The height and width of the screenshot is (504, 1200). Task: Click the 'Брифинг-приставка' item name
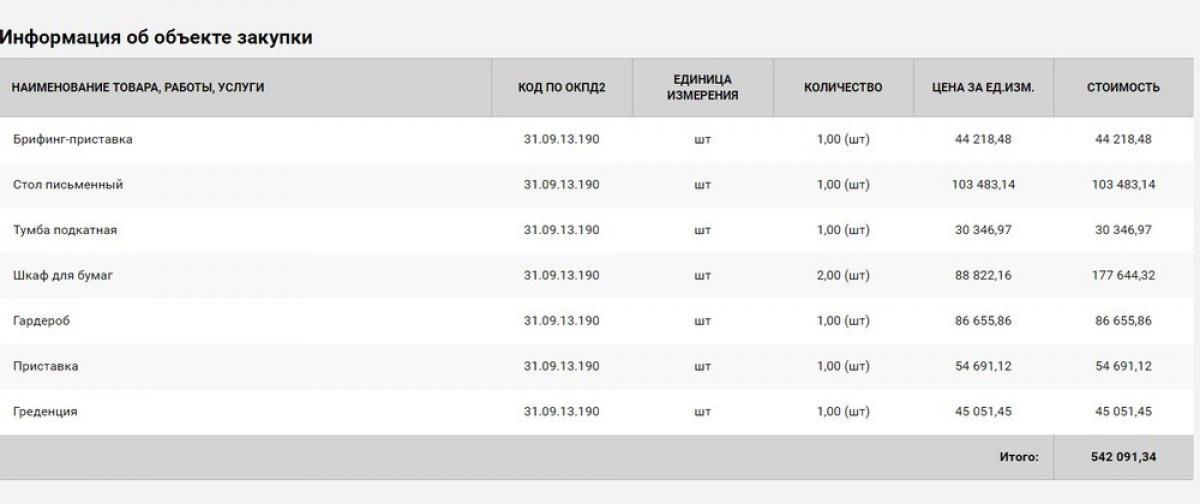tap(73, 140)
